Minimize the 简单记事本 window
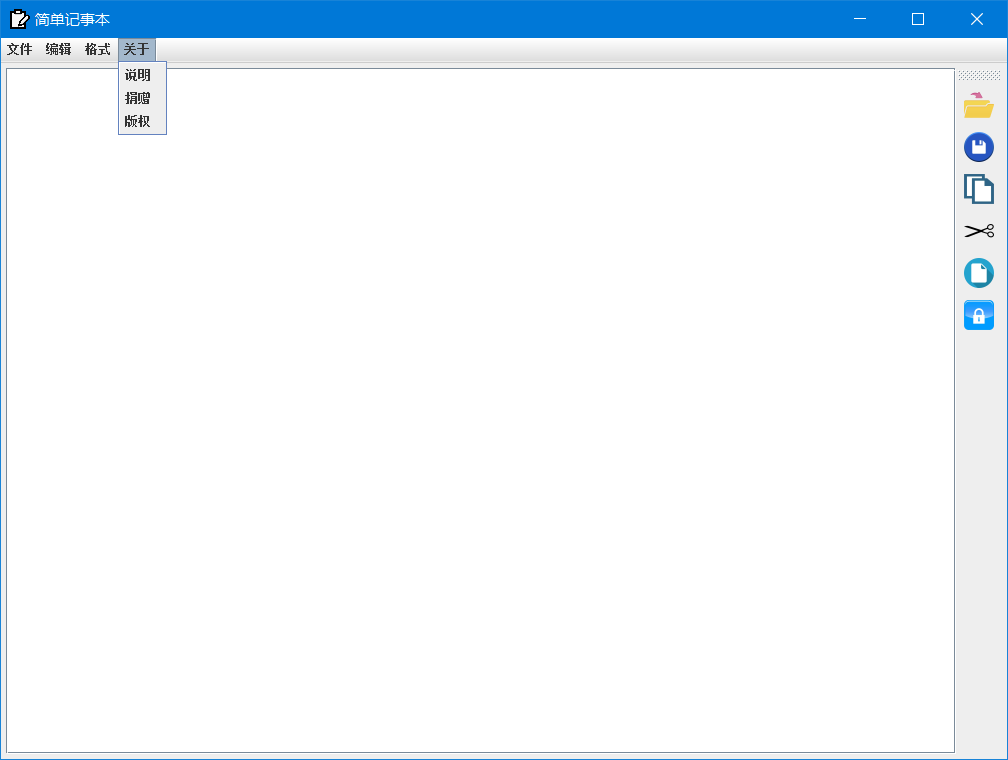 [860, 19]
